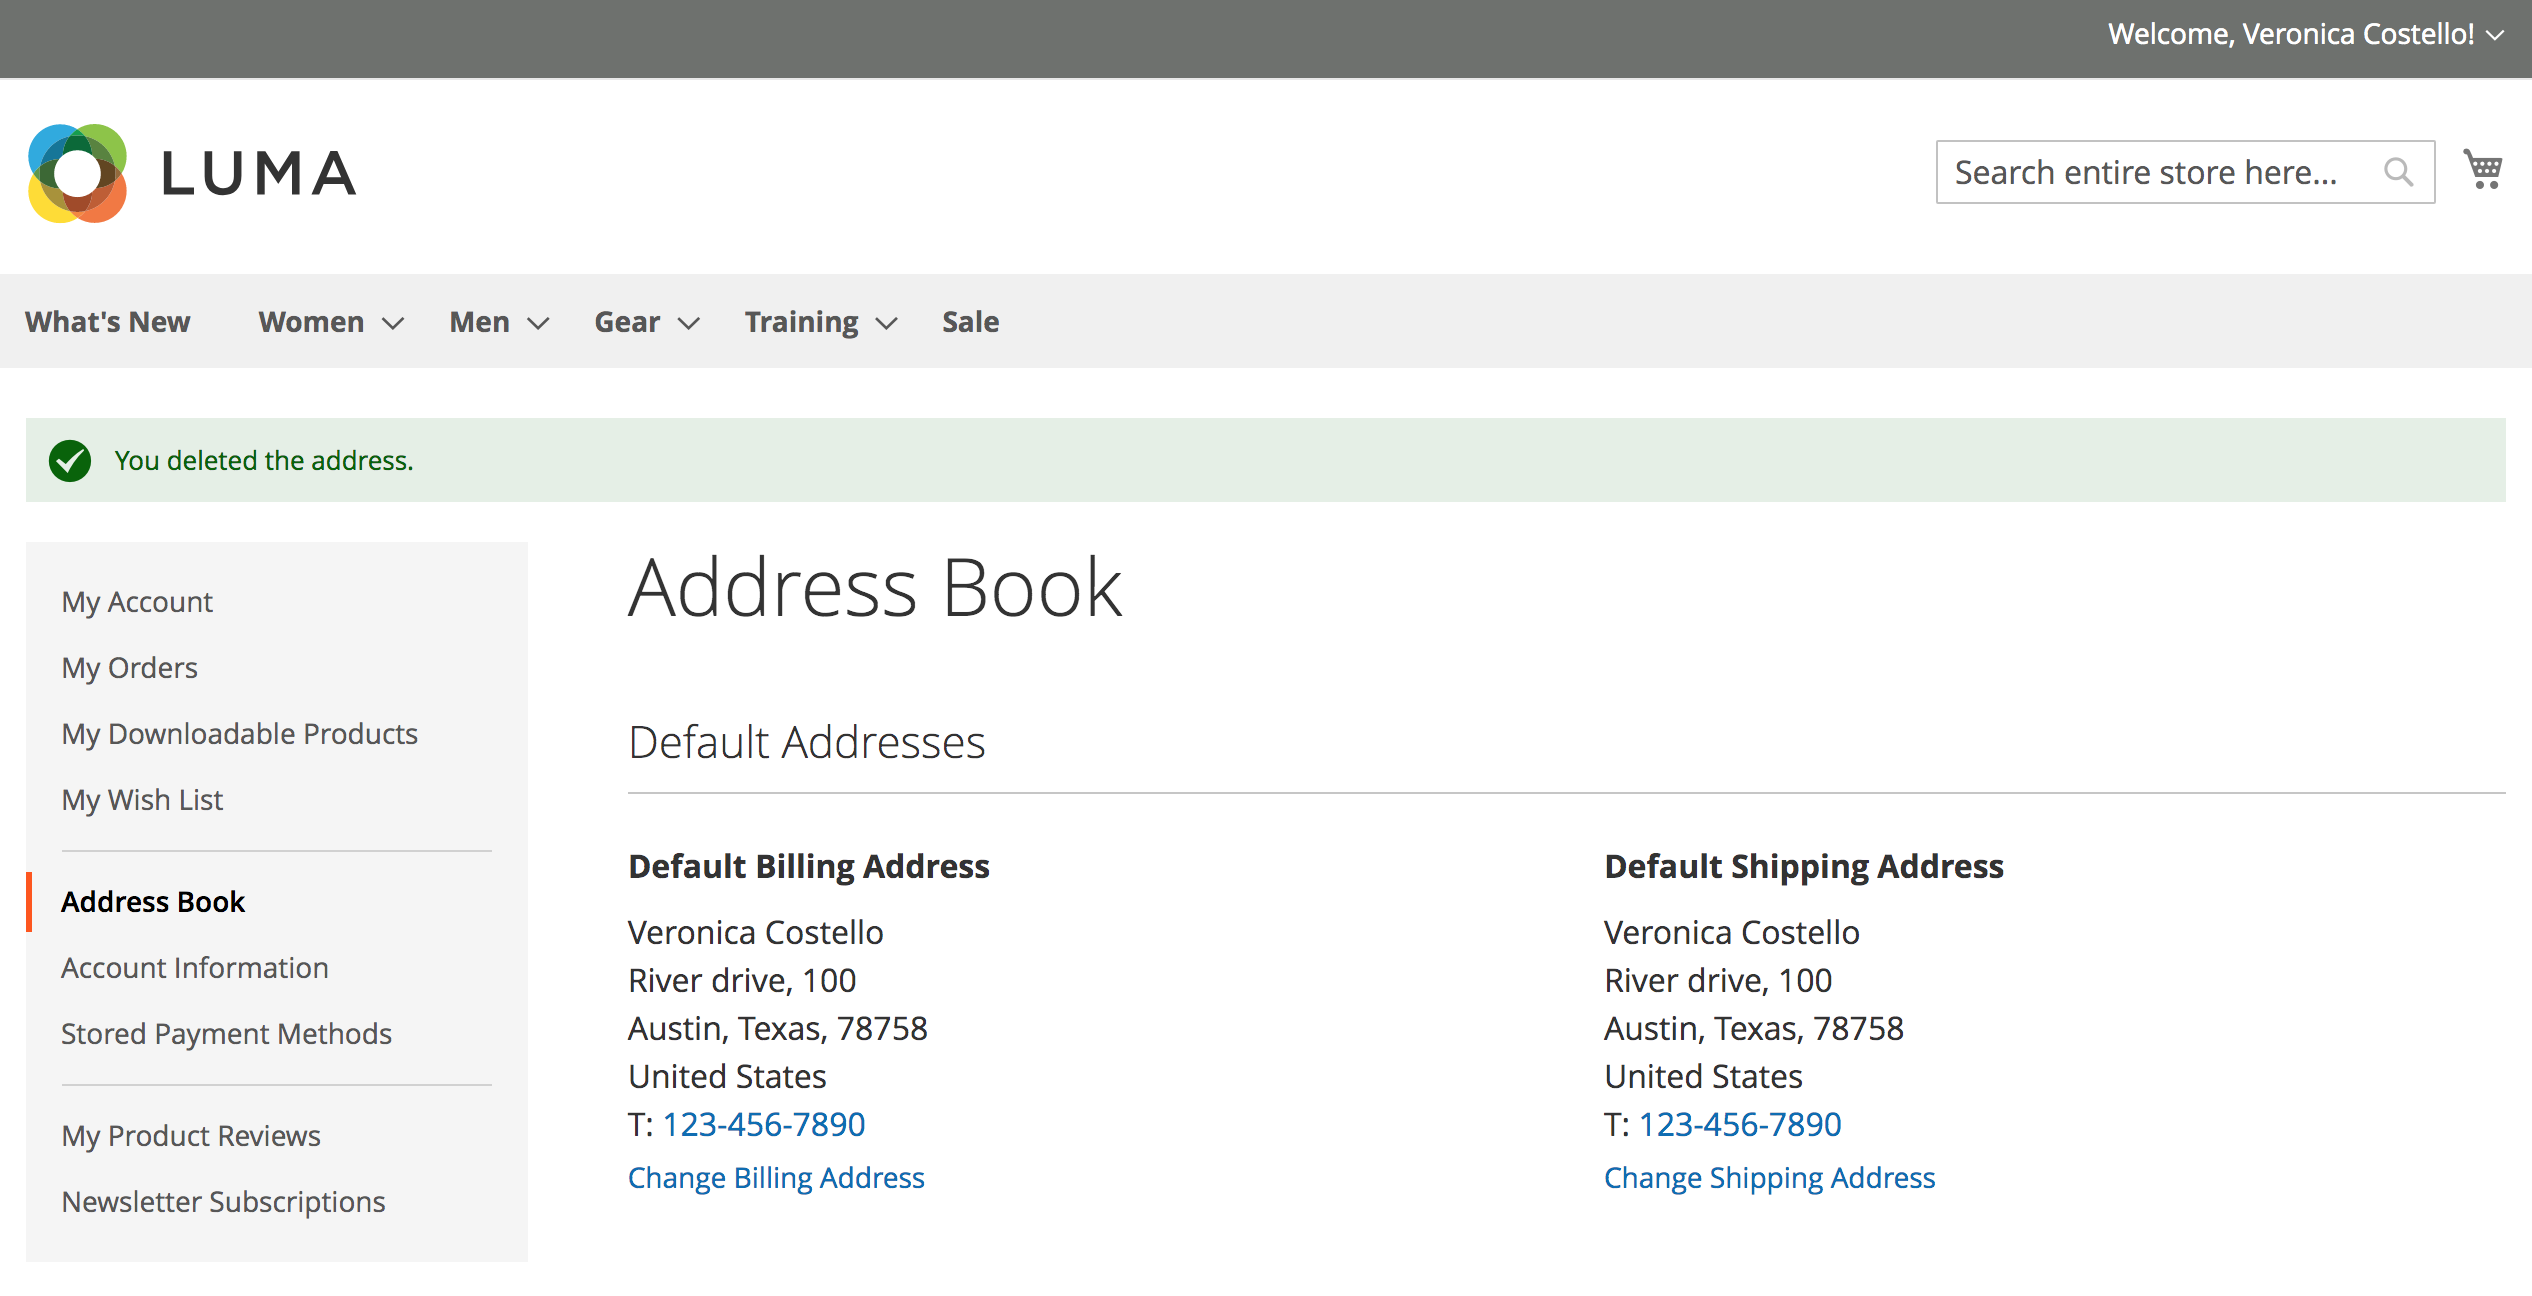Click the 'You deleted the address.' message
The height and width of the screenshot is (1296, 2532).
(x=264, y=460)
